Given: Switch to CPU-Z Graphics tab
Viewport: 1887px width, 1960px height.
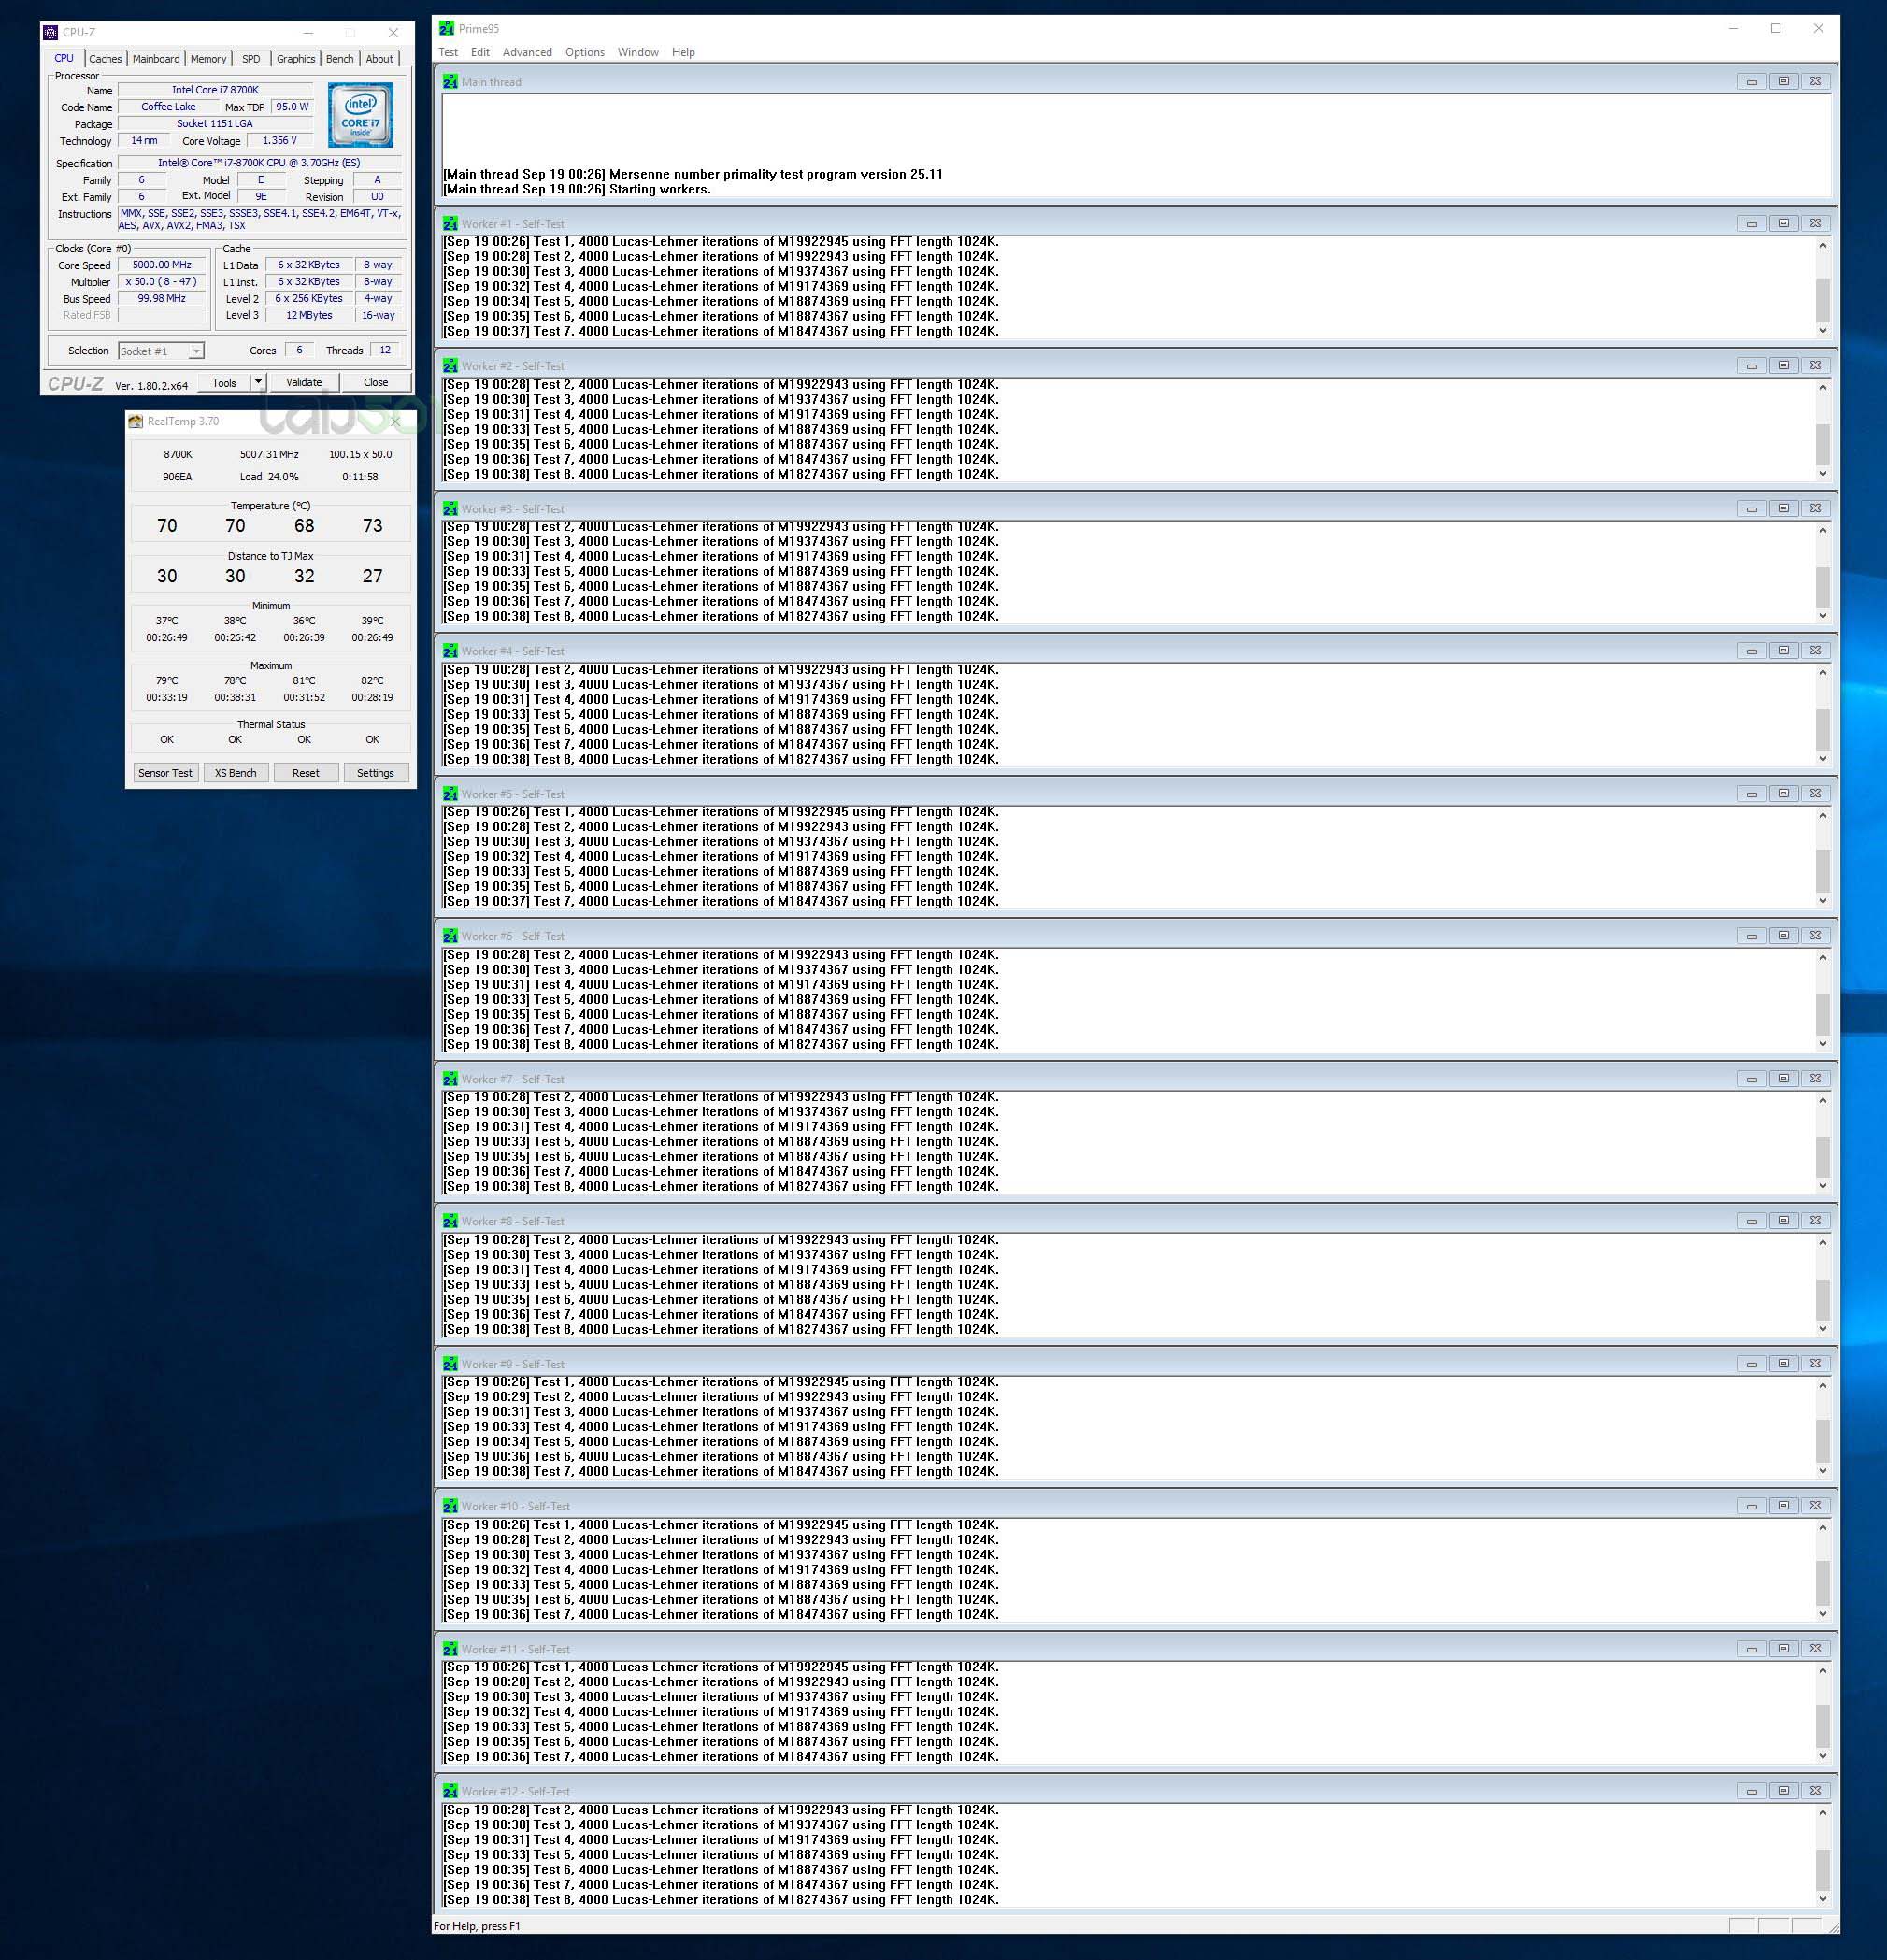Looking at the screenshot, I should click(296, 59).
